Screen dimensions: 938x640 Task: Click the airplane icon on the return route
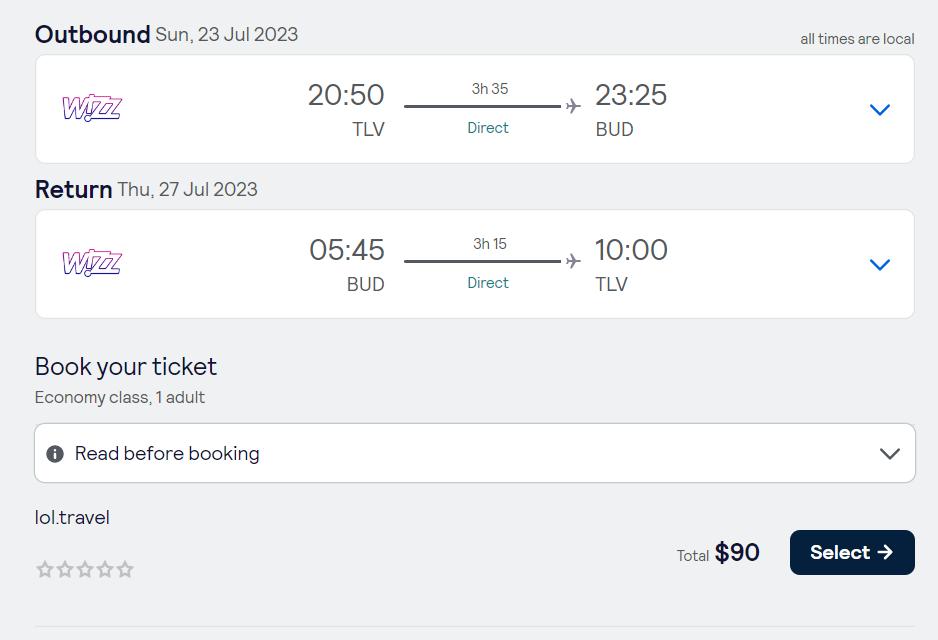pyautogui.click(x=573, y=261)
